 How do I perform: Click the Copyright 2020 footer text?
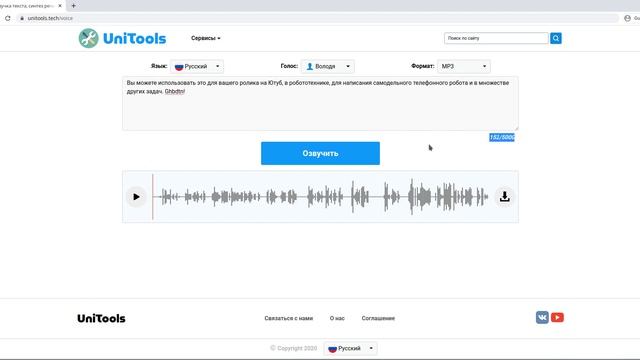(293, 348)
